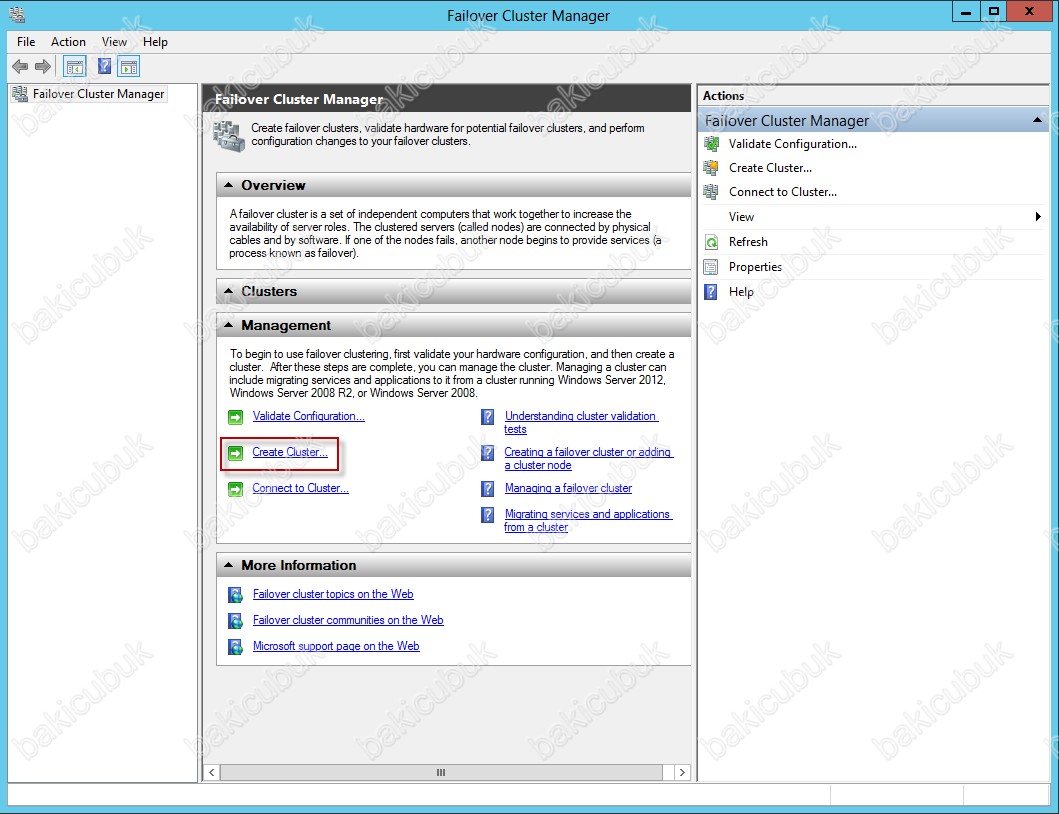Collapse the Management section
Viewport: 1059px width, 814px height.
point(228,325)
